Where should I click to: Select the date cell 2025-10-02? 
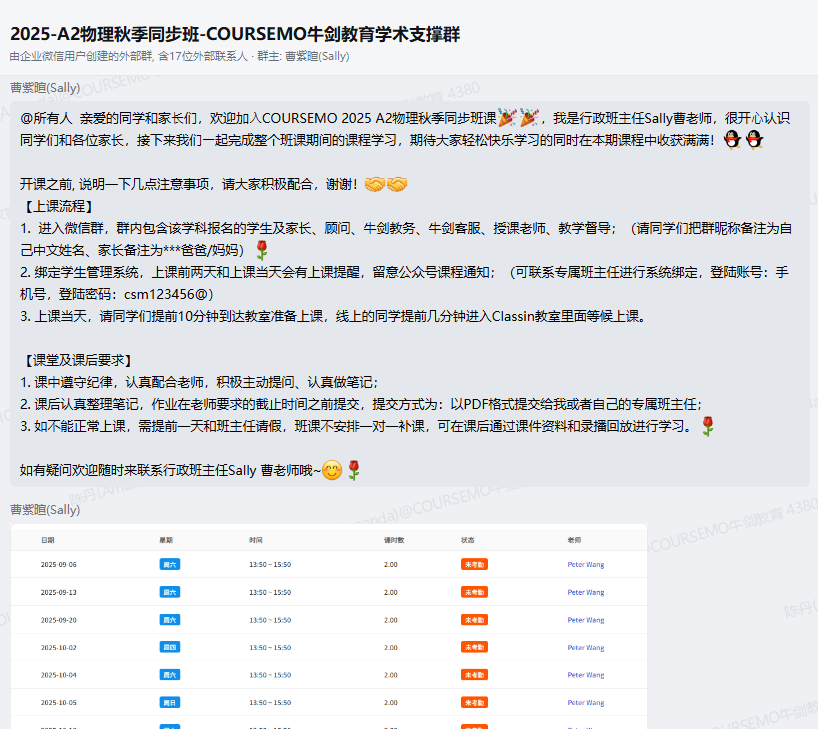click(58, 648)
